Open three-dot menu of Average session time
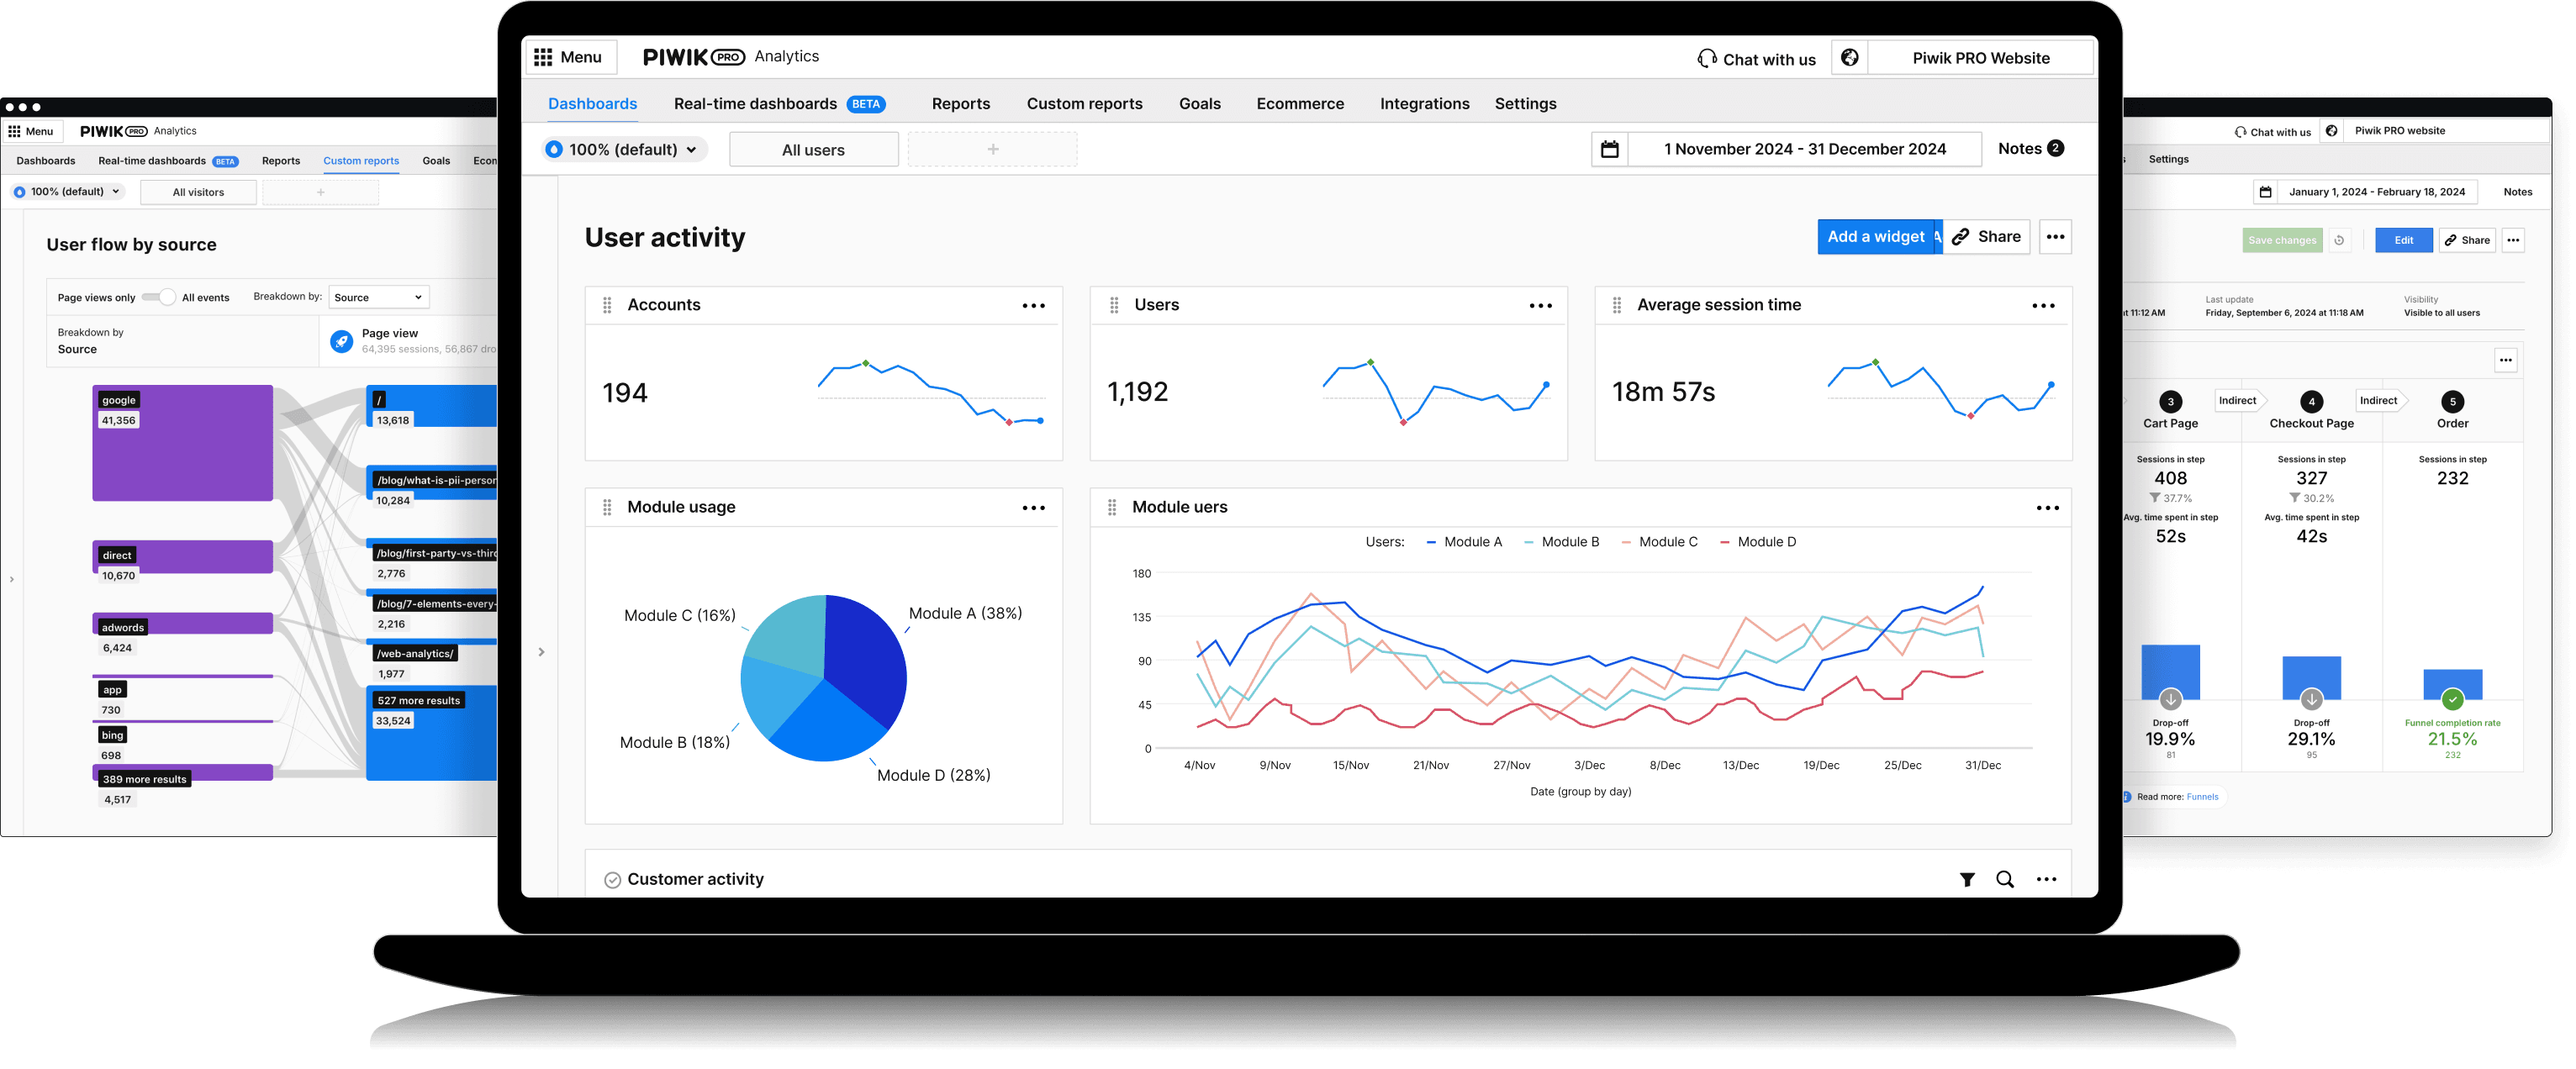 point(2042,306)
